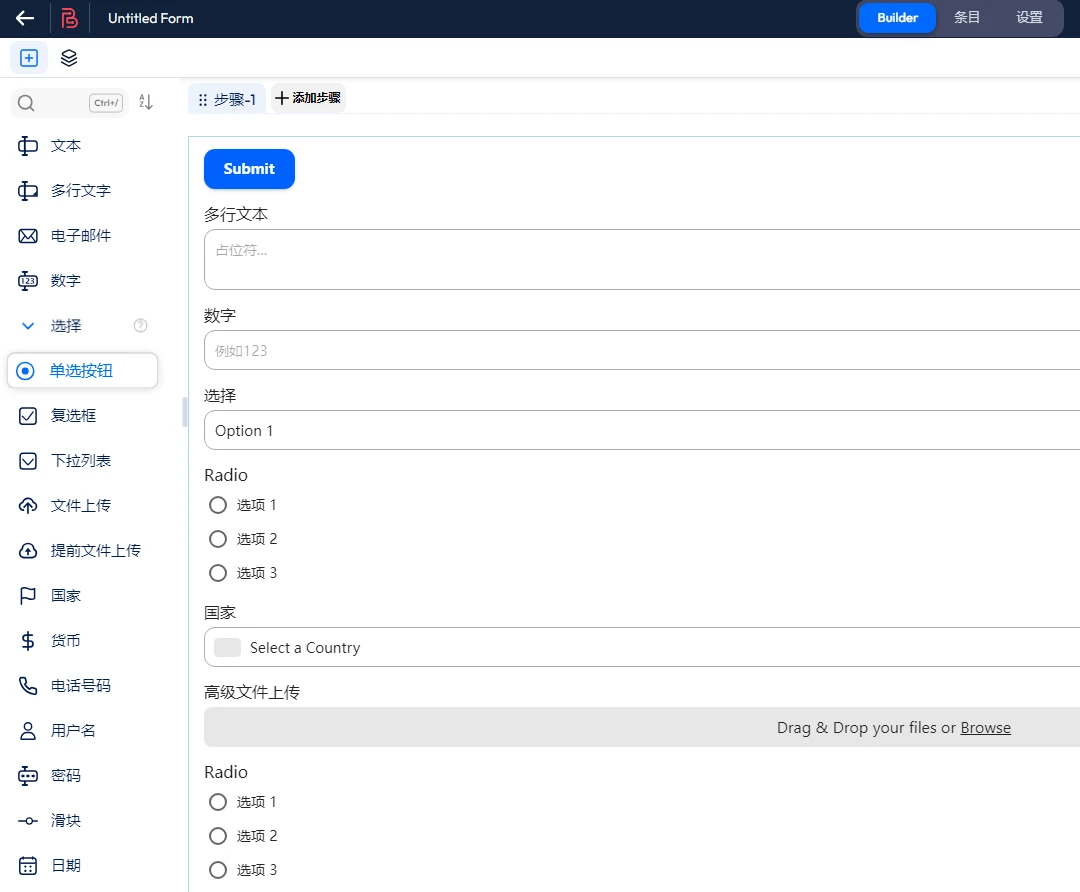Click the Submit button
The width and height of the screenshot is (1080, 892).
(249, 168)
